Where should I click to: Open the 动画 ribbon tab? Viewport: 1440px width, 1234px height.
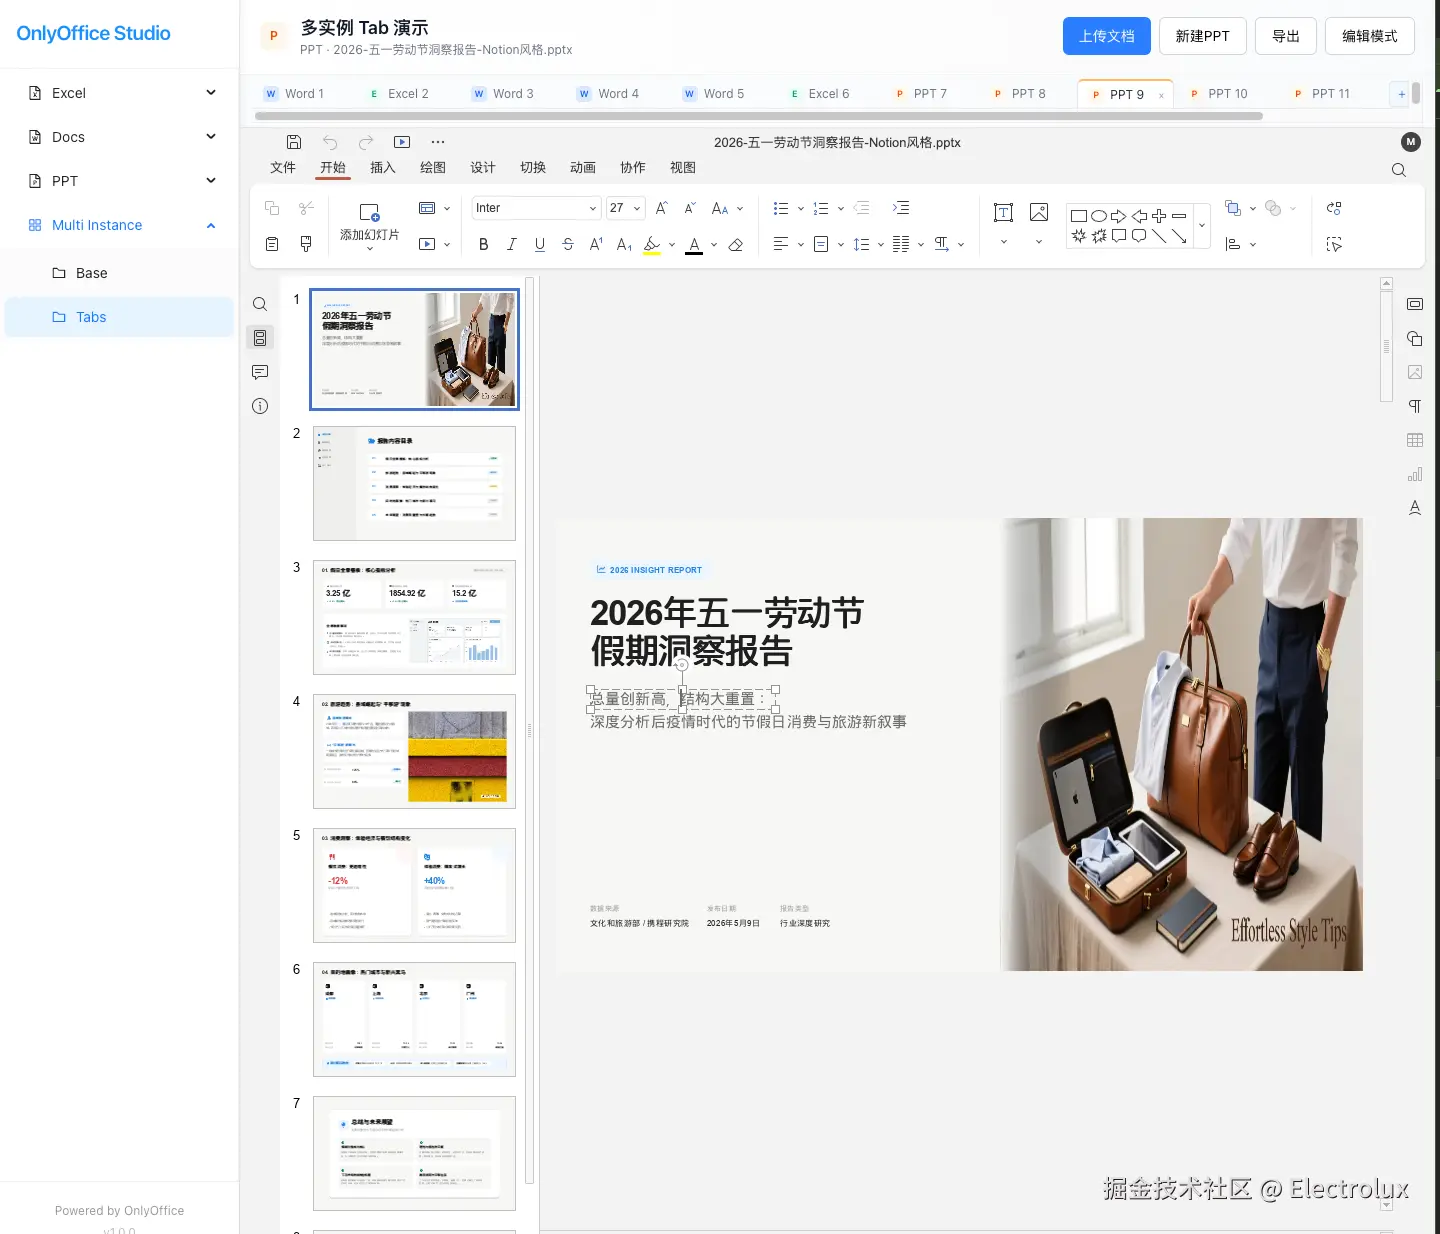click(x=583, y=168)
